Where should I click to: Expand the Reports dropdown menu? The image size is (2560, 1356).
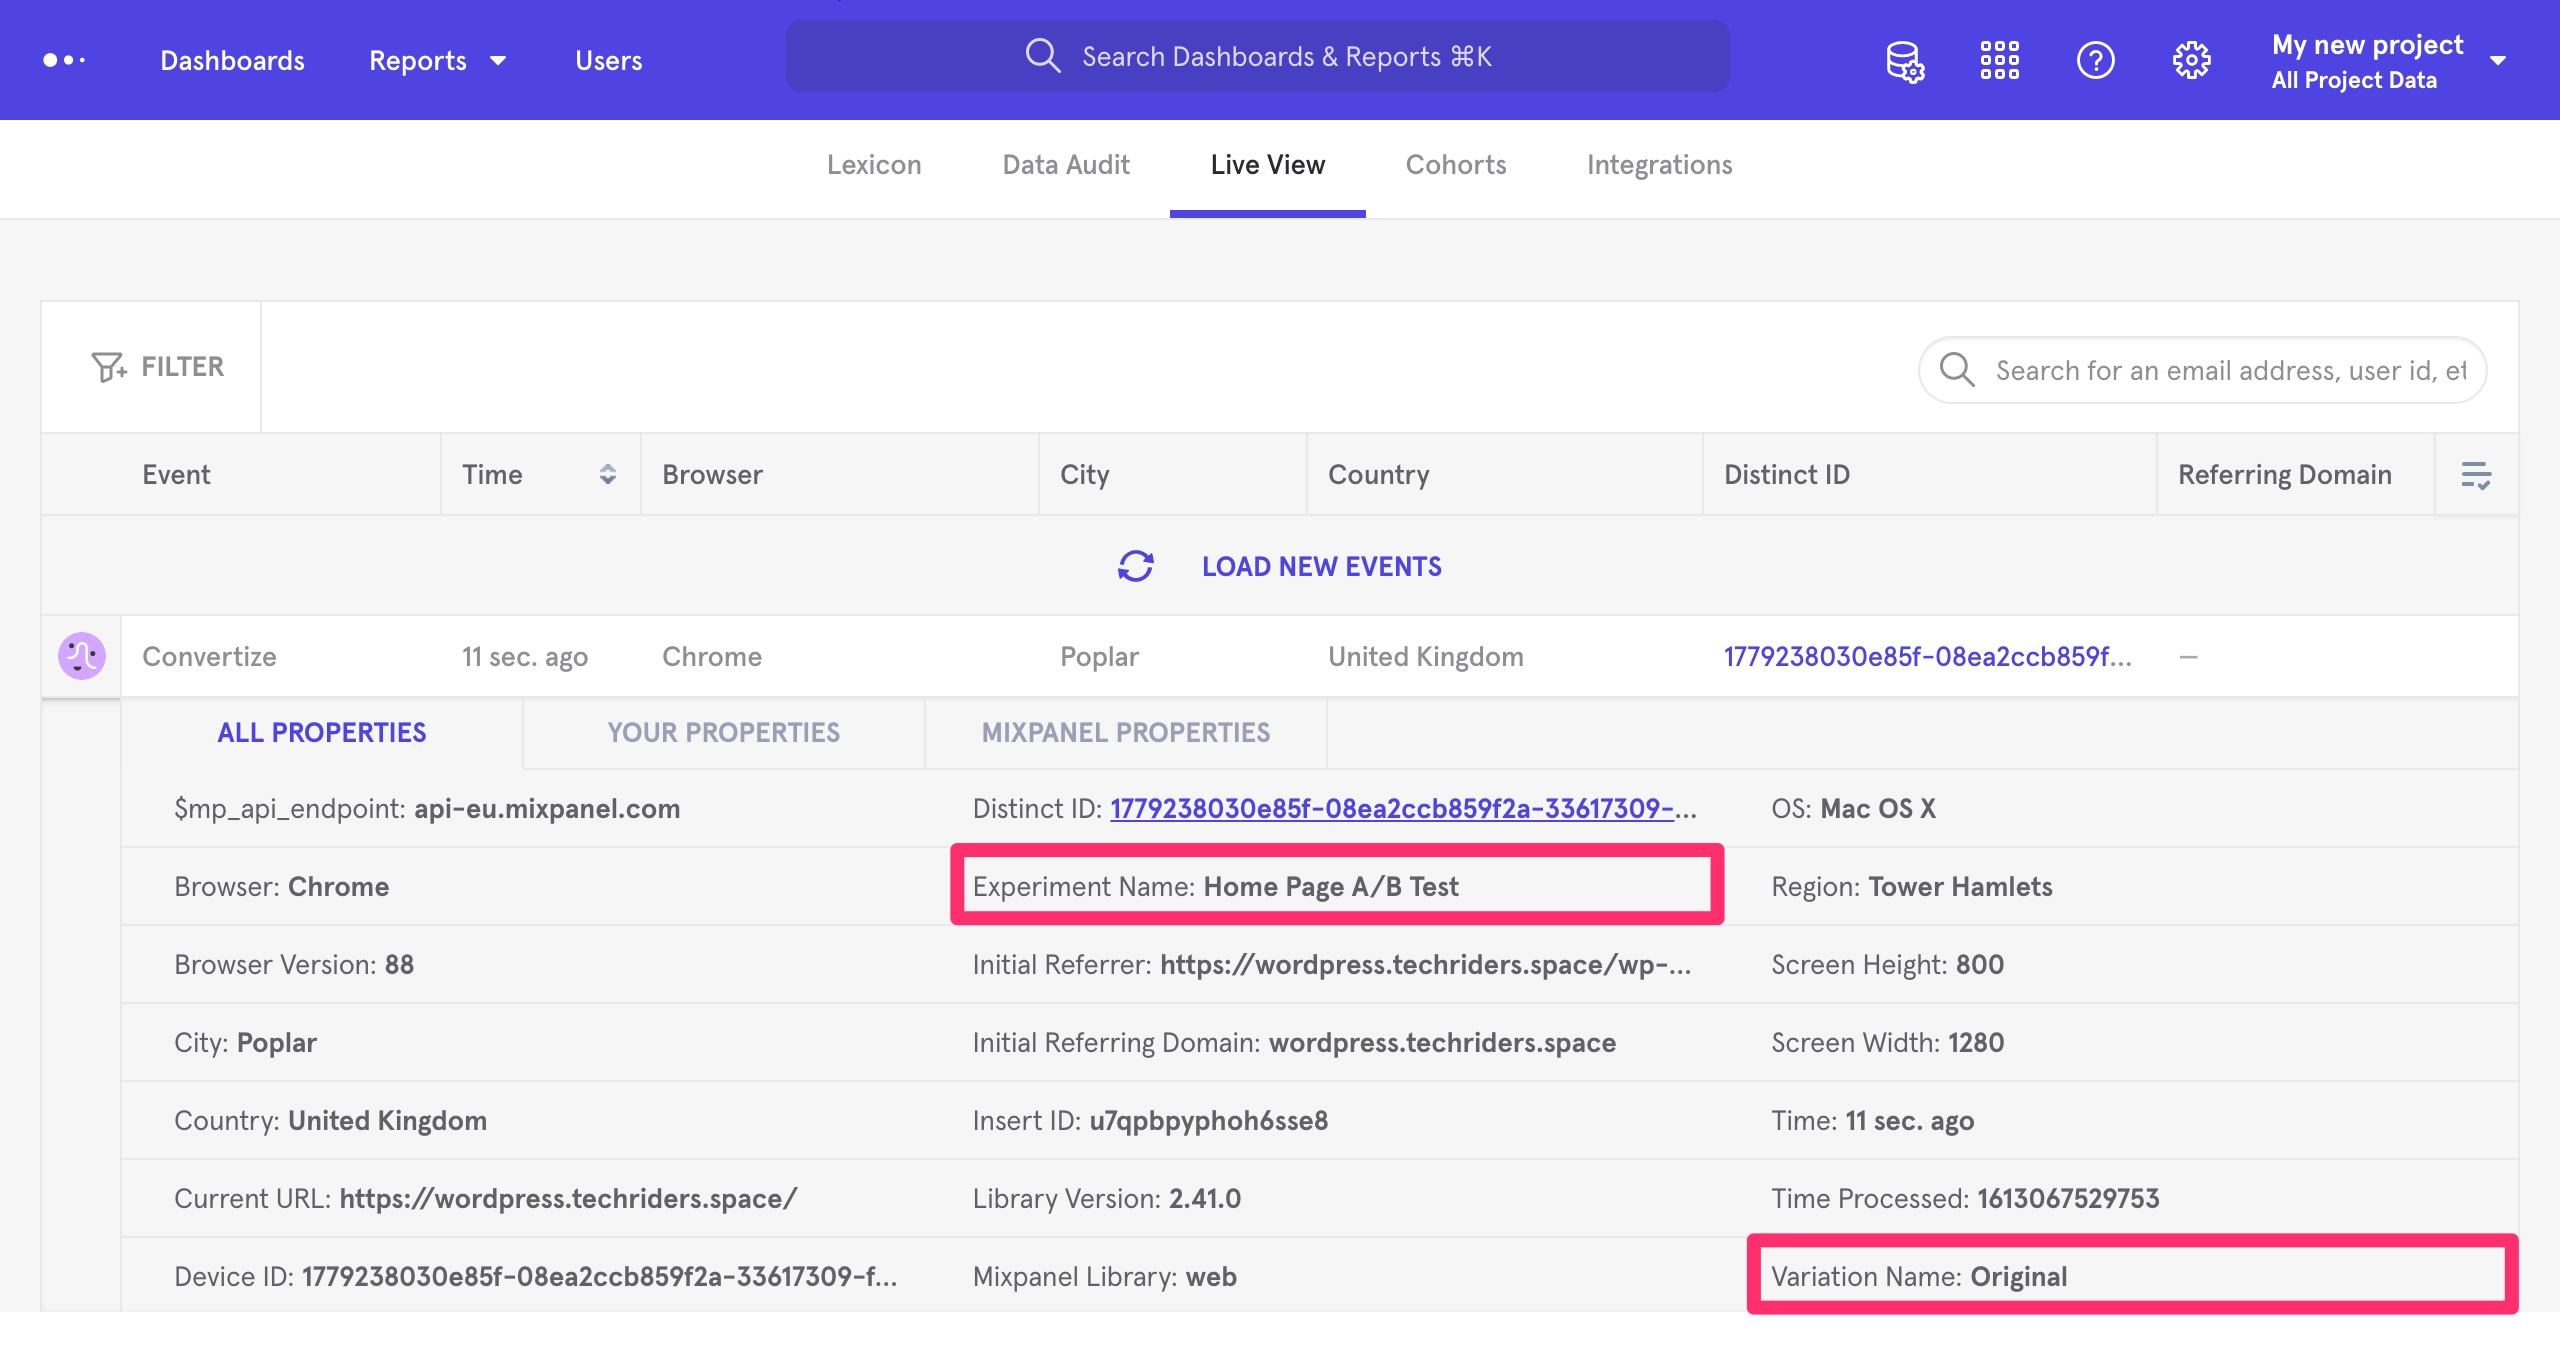(438, 60)
